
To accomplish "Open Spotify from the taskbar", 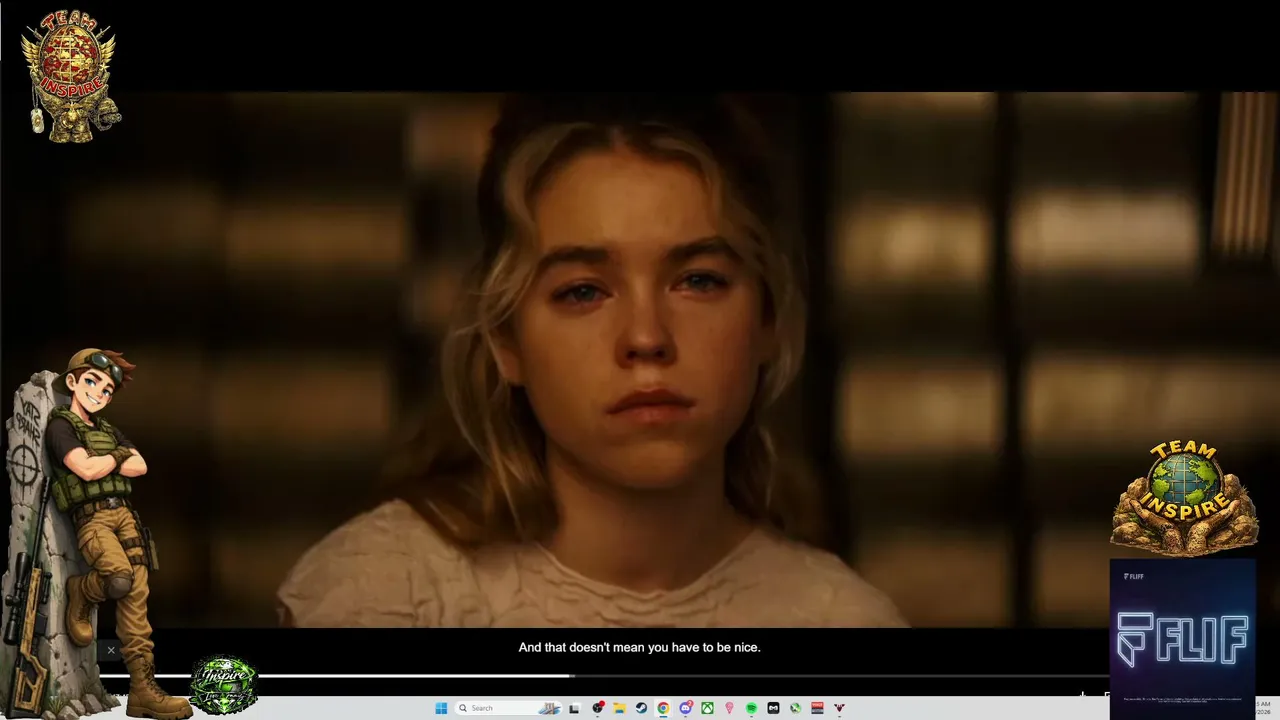I will [751, 708].
